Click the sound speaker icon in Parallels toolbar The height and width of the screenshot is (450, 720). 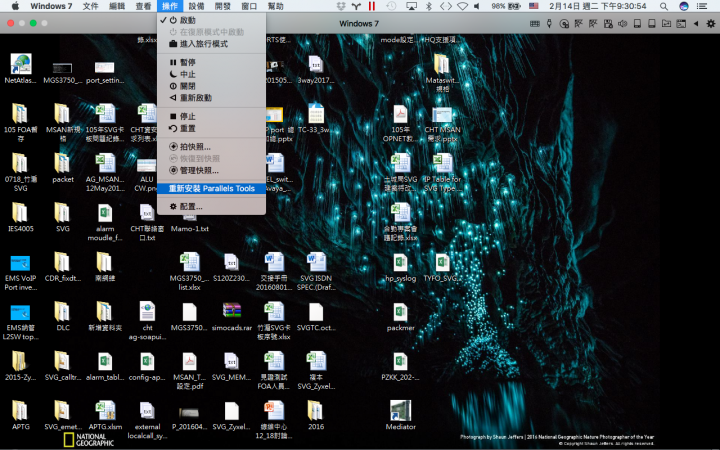tap(623, 23)
